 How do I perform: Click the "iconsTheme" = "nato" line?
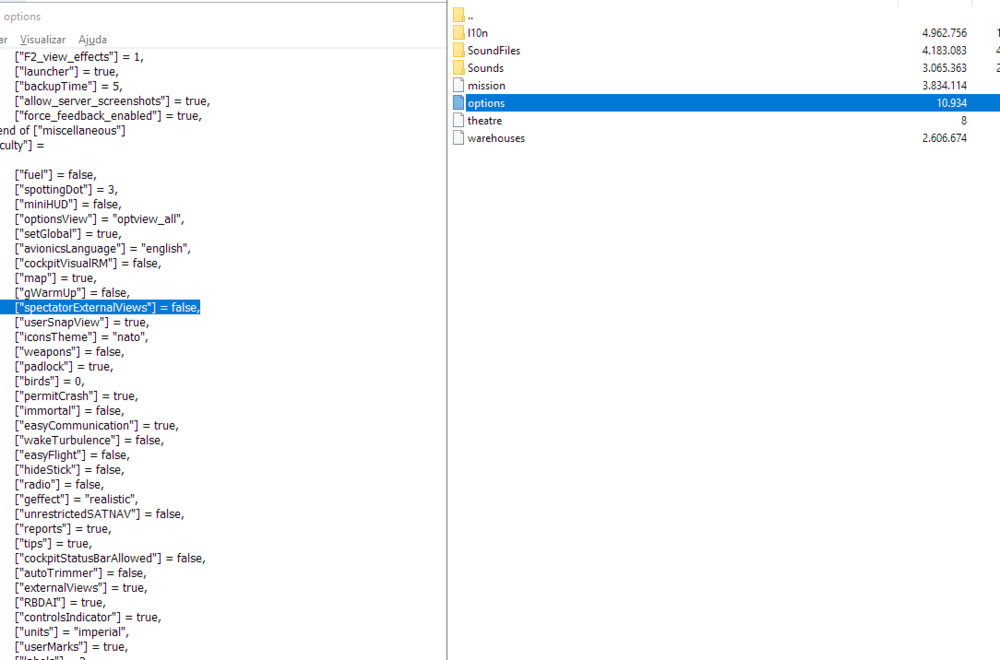coord(82,337)
